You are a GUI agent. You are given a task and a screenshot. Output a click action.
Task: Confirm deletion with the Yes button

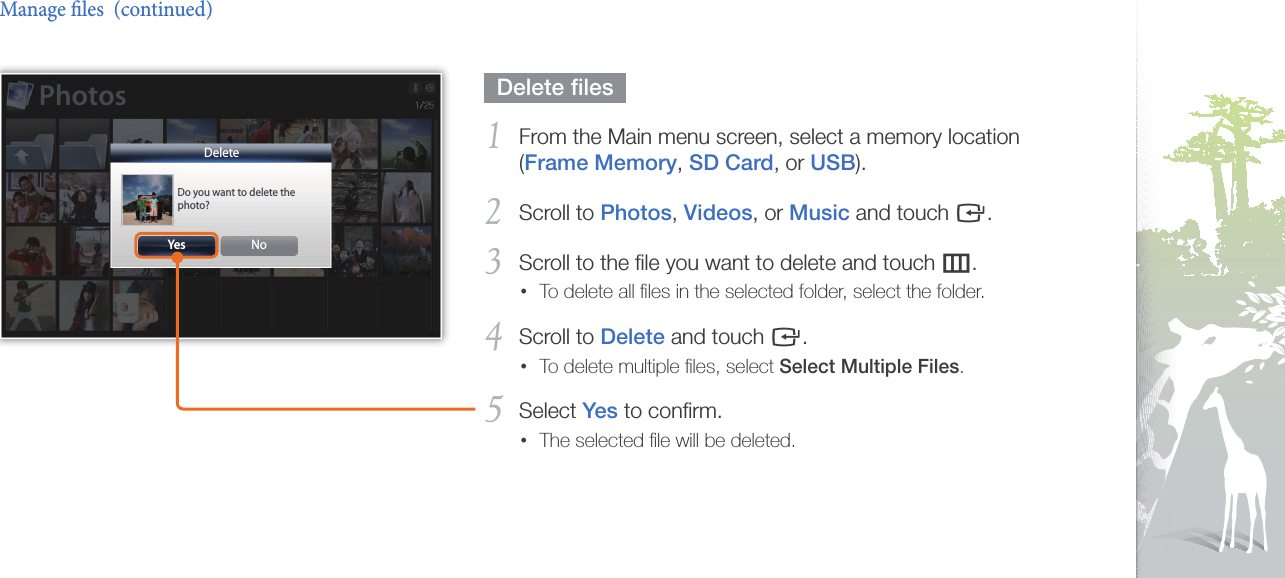[176, 245]
